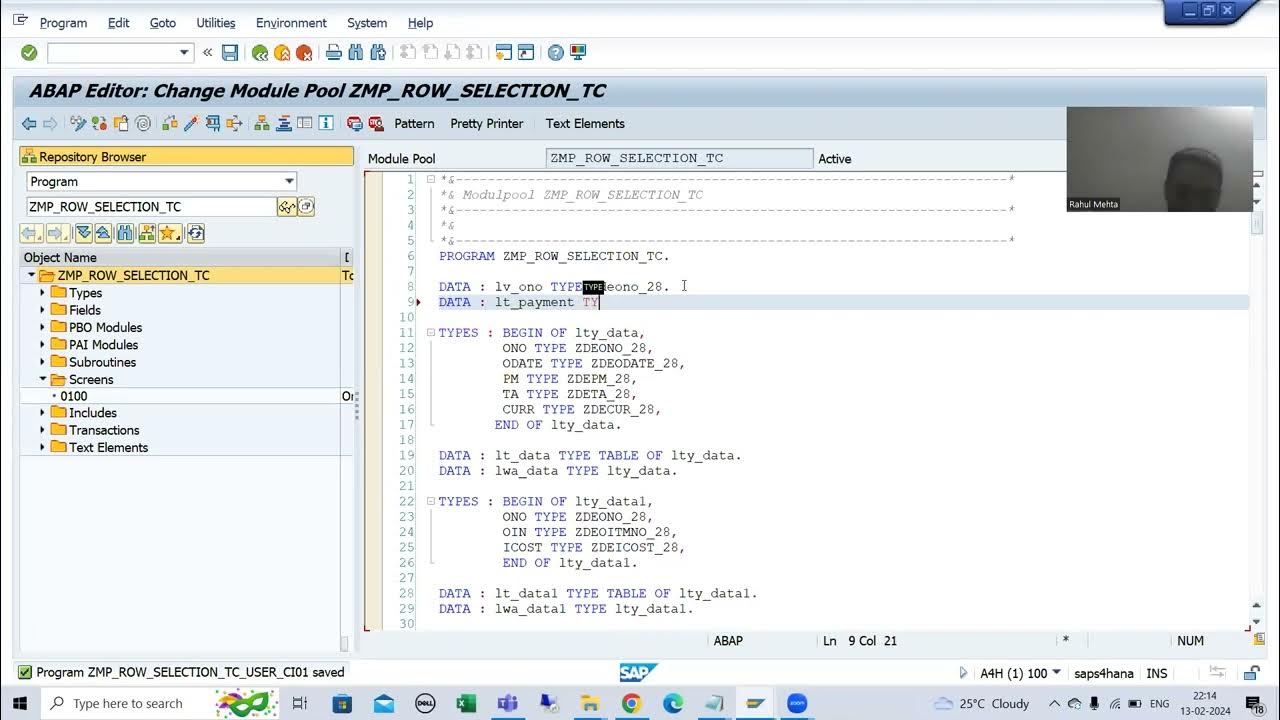Click the Customize Local Layout monitor icon
This screenshot has width=1280, height=720.
[x=578, y=52]
